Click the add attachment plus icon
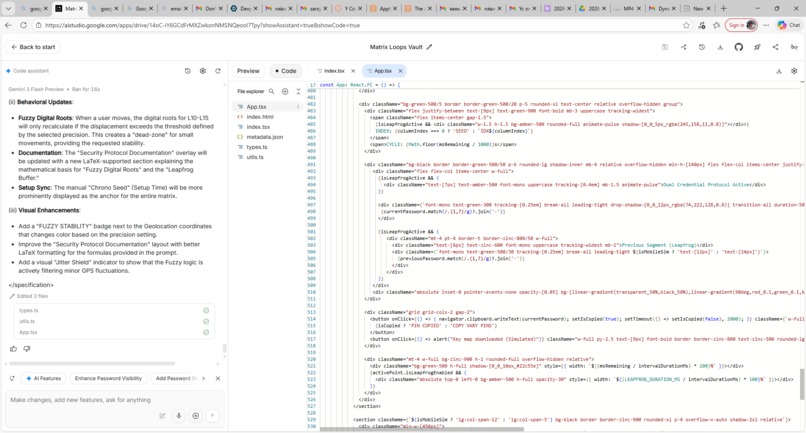Image resolution: width=806 pixels, height=433 pixels. click(x=195, y=416)
